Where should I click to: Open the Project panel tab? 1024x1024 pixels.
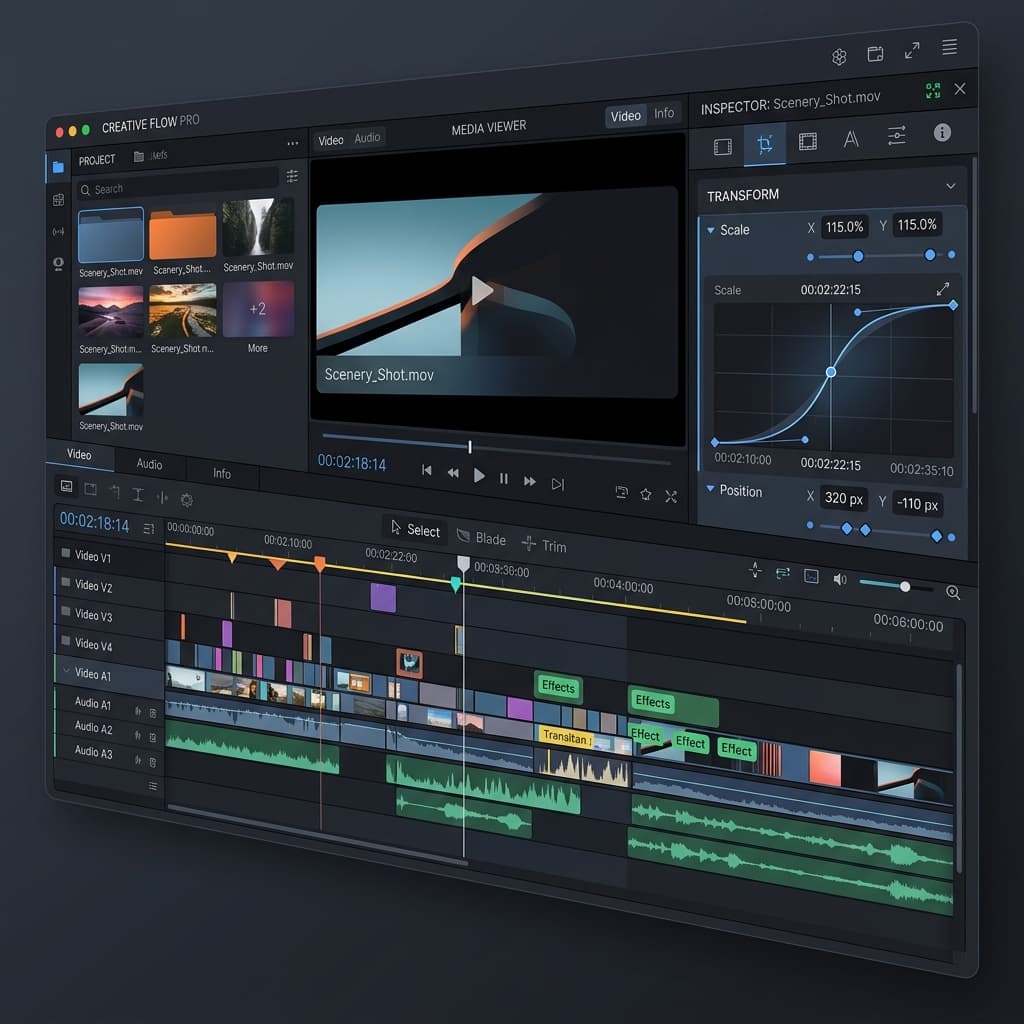click(95, 160)
